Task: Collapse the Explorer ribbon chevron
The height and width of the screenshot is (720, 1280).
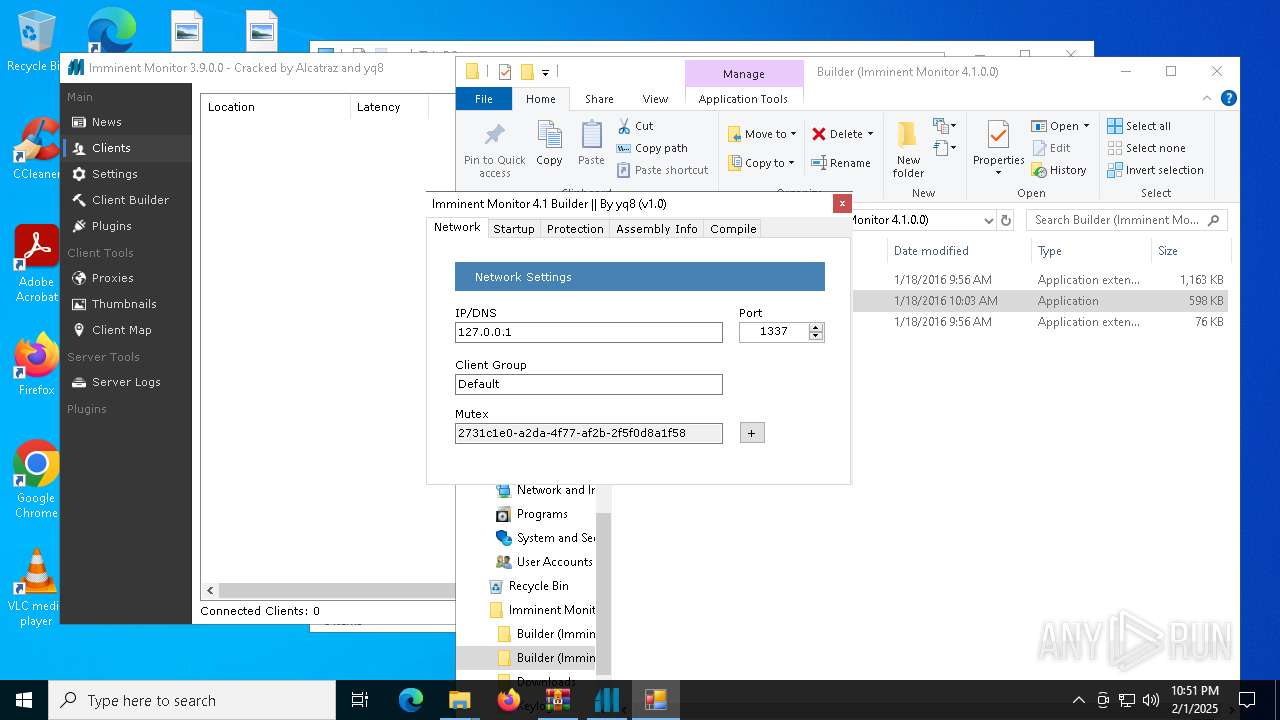Action: coord(1208,98)
